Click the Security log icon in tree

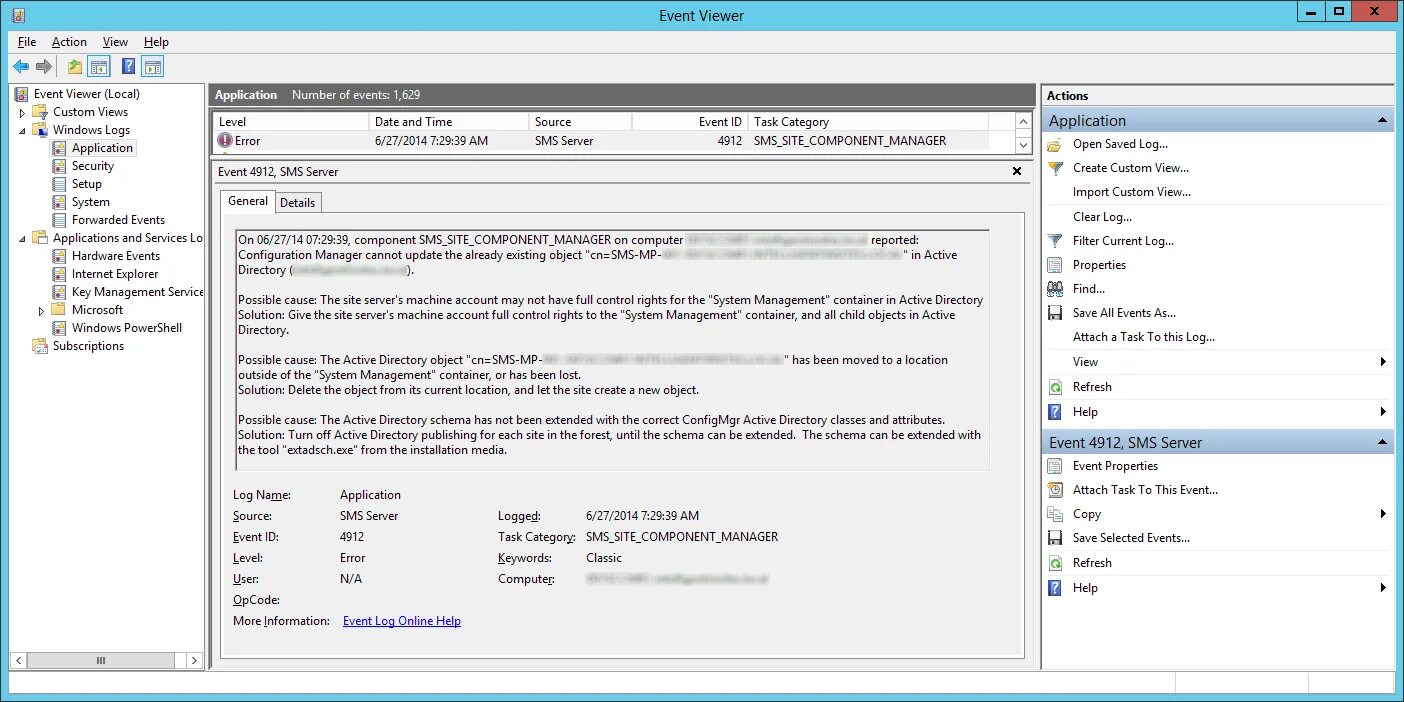60,166
